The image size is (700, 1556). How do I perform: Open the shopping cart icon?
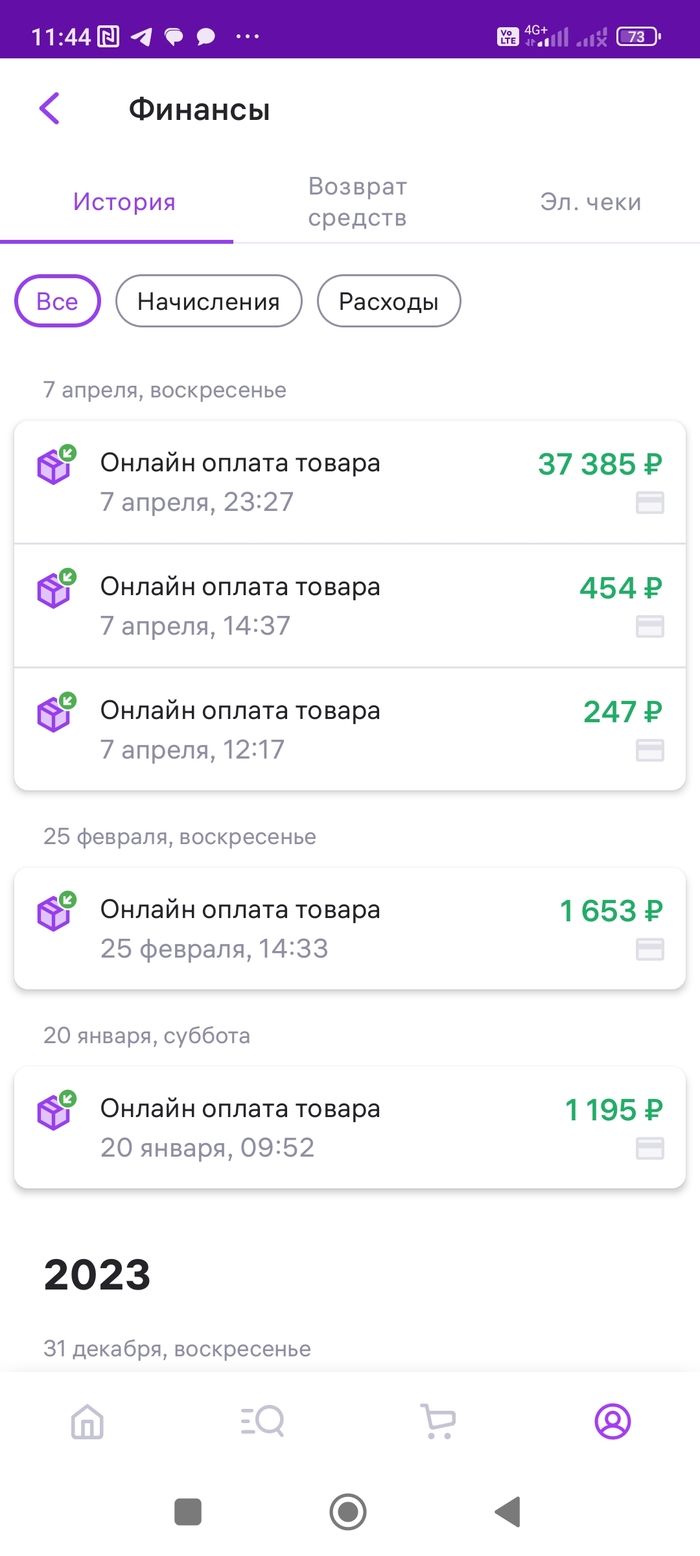tap(438, 1421)
